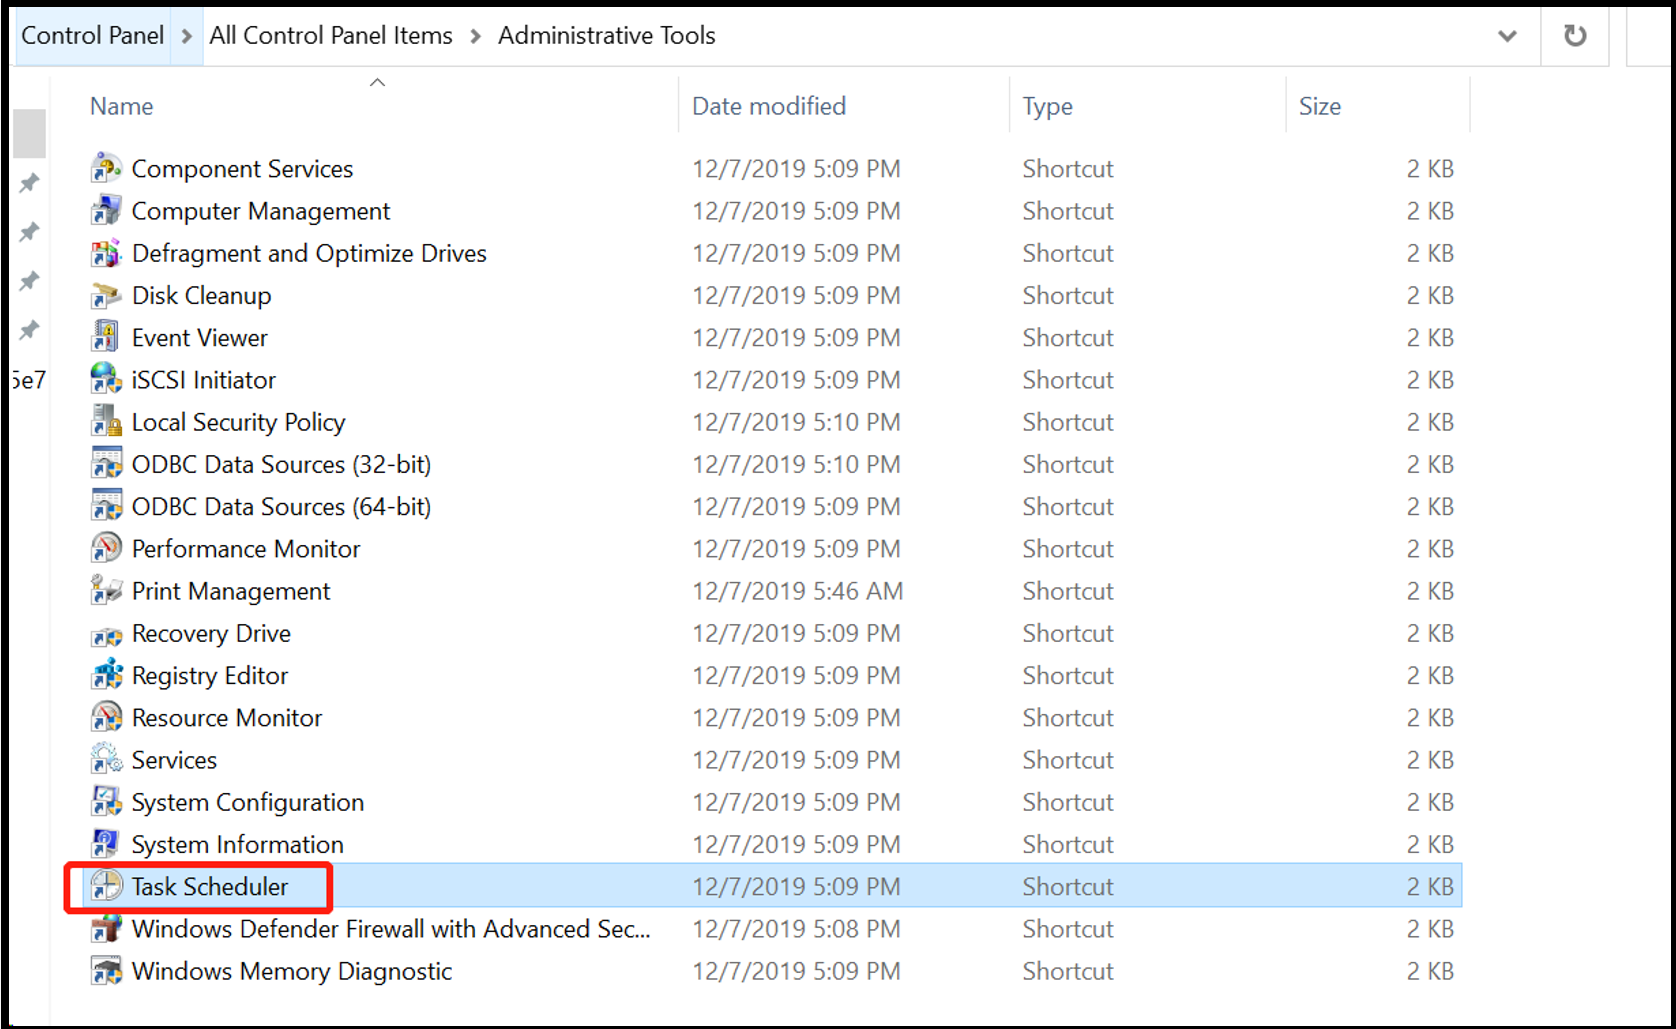Select the Services gear icon
The image size is (1676, 1029).
pyautogui.click(x=106, y=760)
